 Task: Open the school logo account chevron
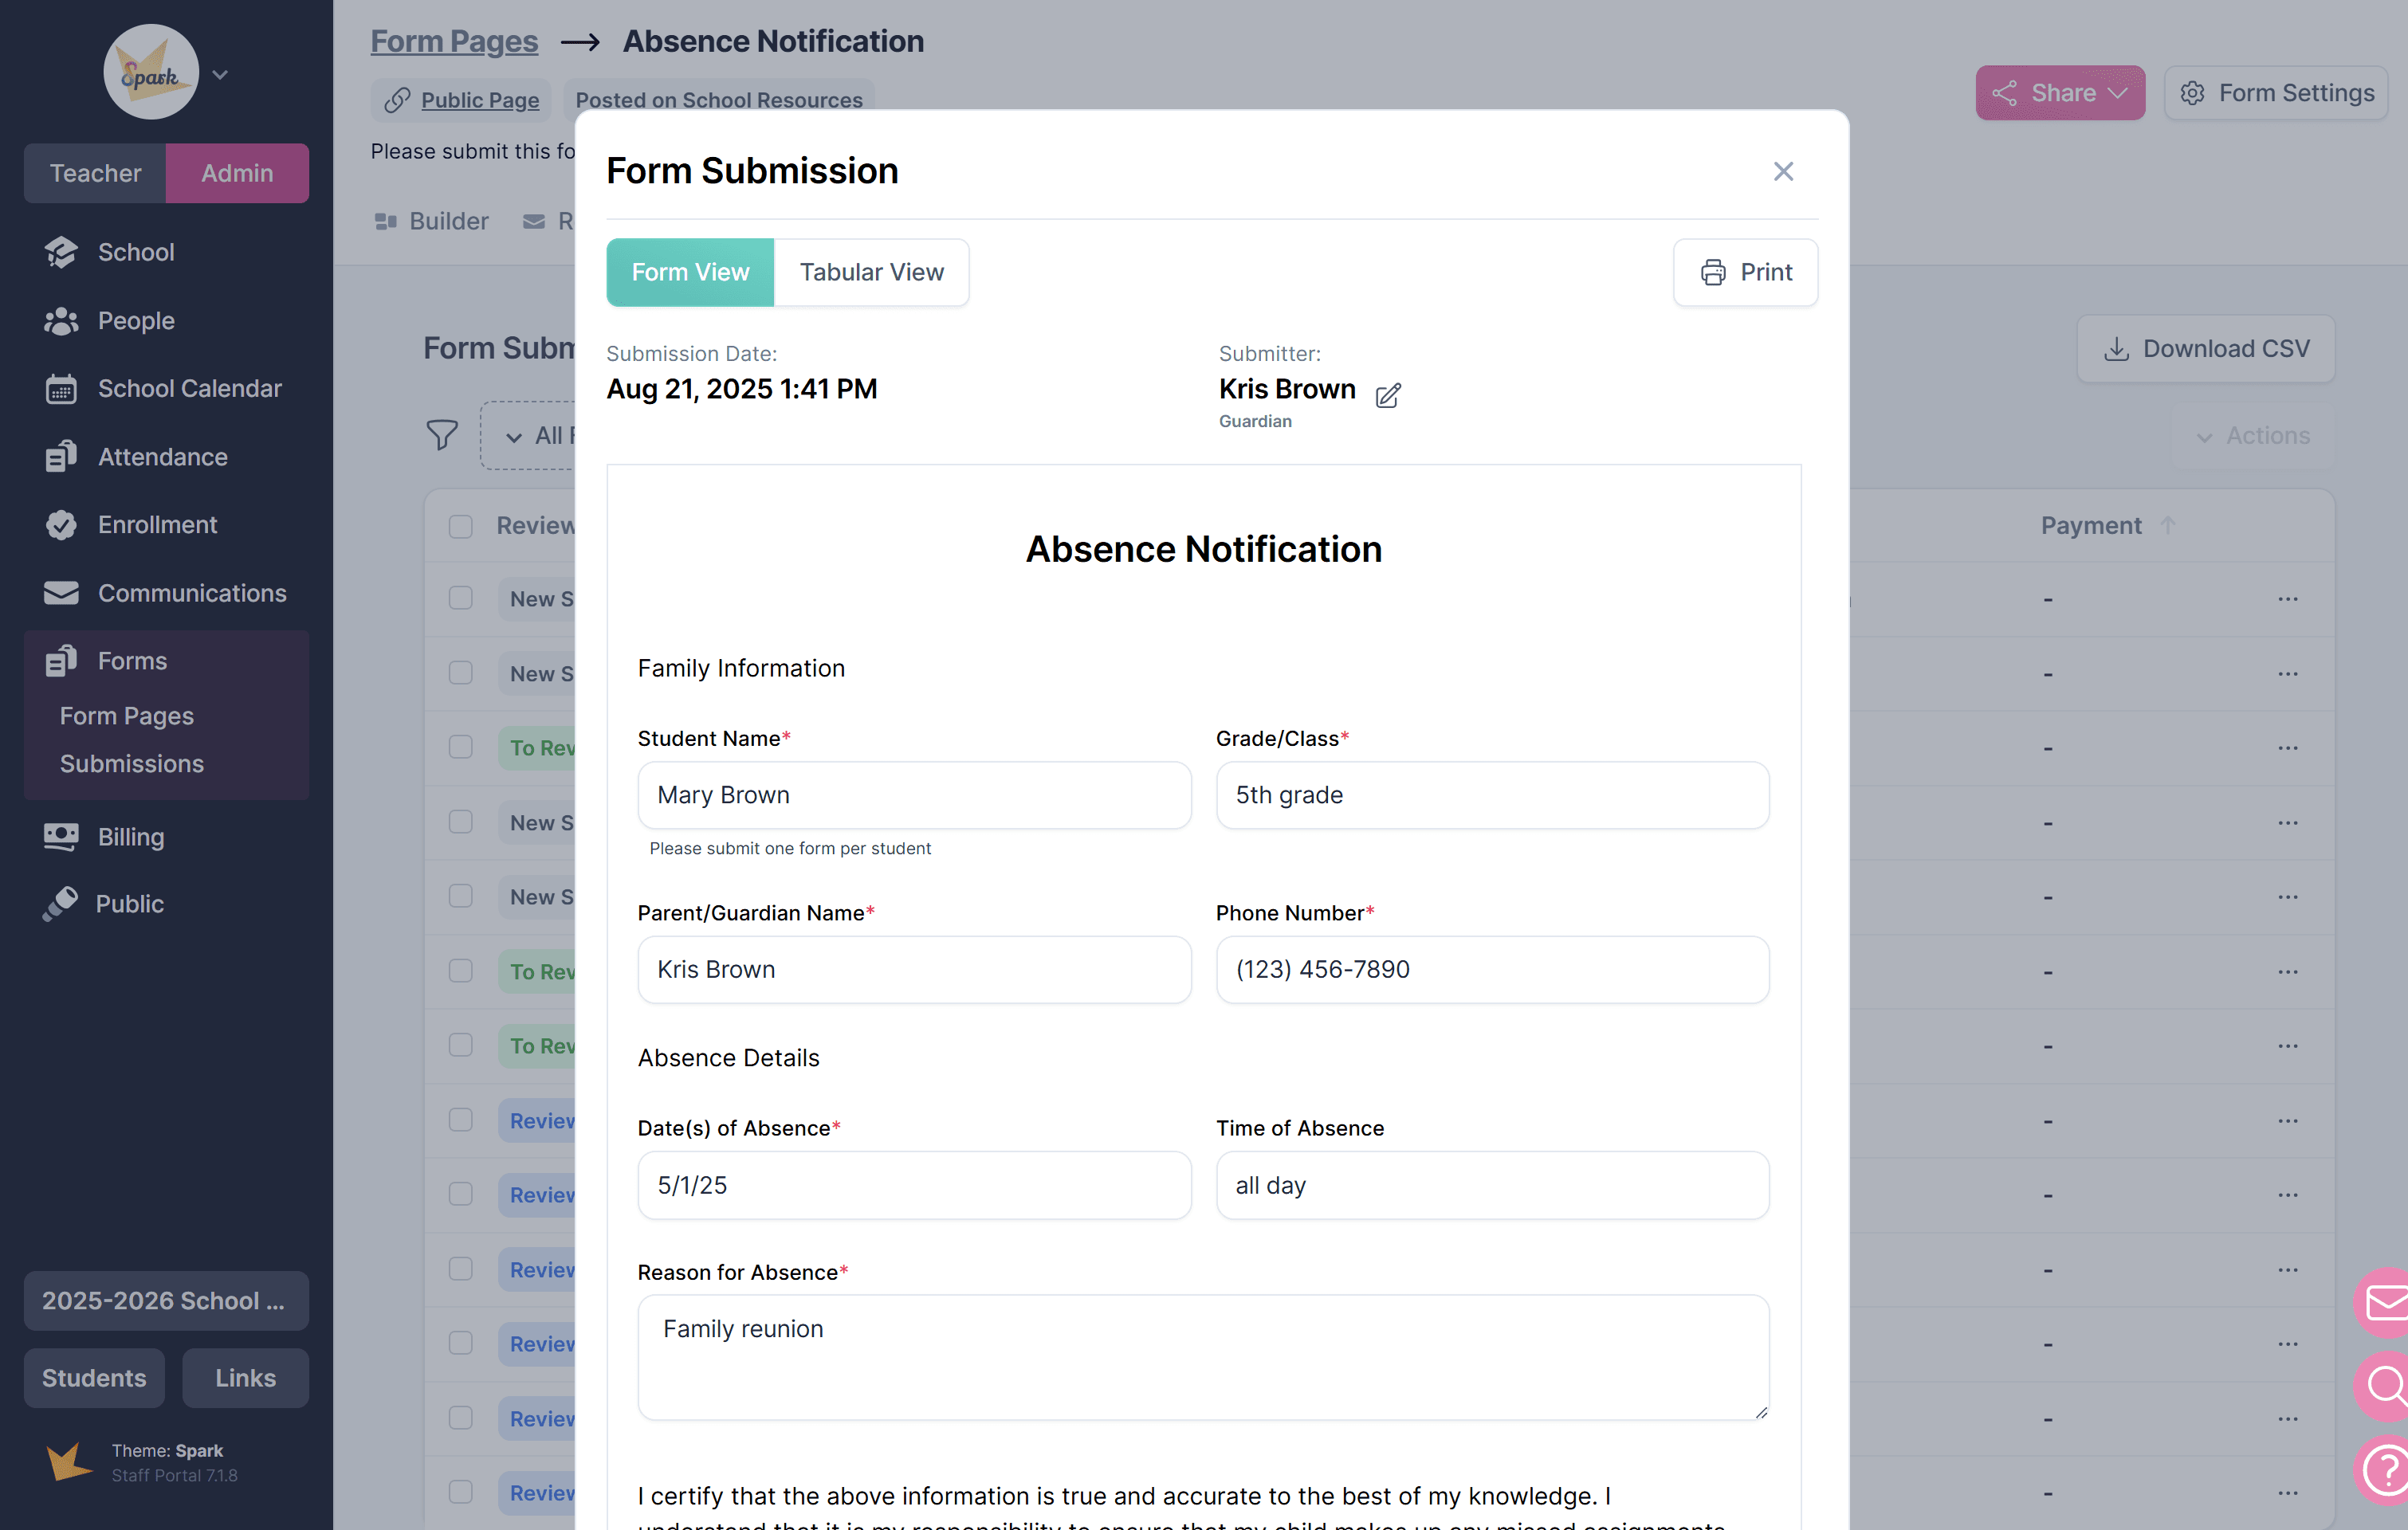(220, 75)
